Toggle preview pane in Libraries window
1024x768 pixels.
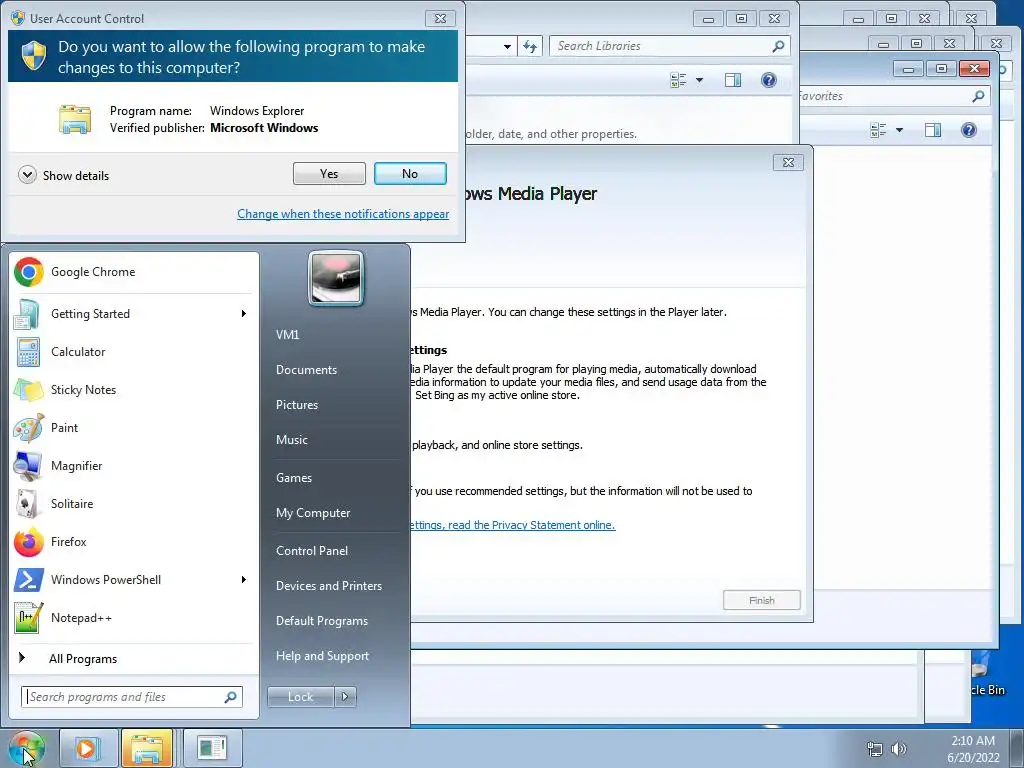[x=733, y=80]
